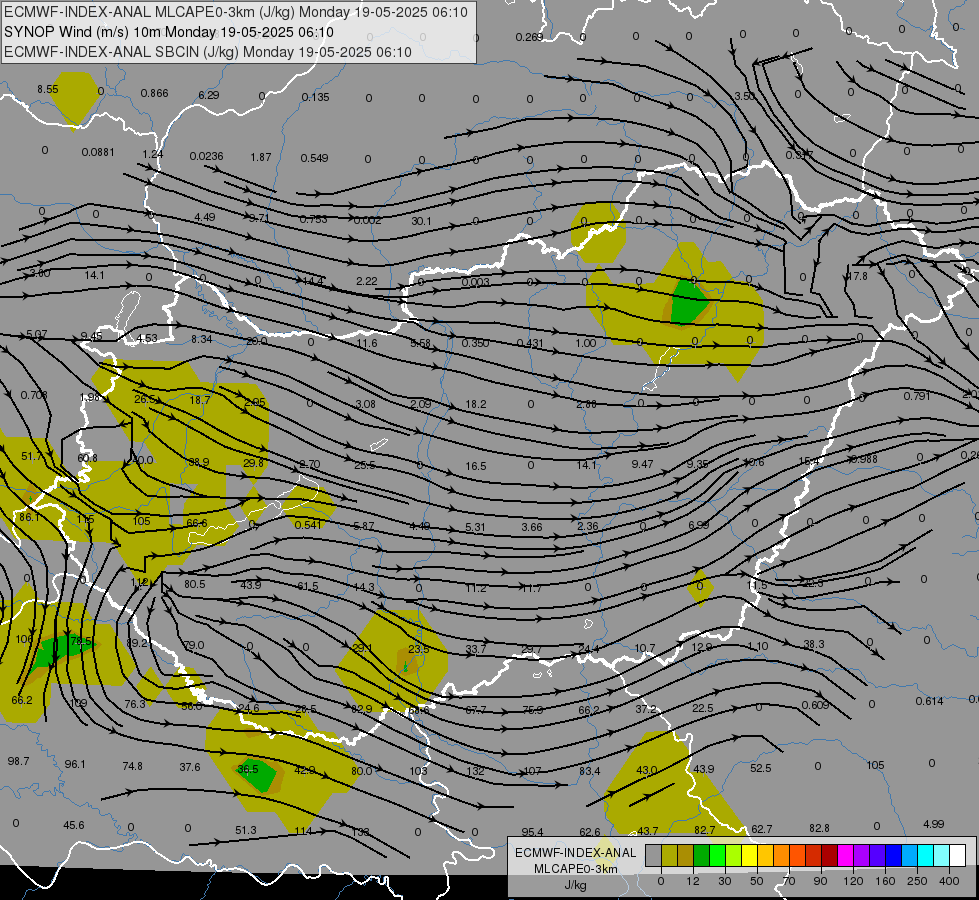Screen dimensions: 979x900
Task: Click the map value 132
Action: 476,771
